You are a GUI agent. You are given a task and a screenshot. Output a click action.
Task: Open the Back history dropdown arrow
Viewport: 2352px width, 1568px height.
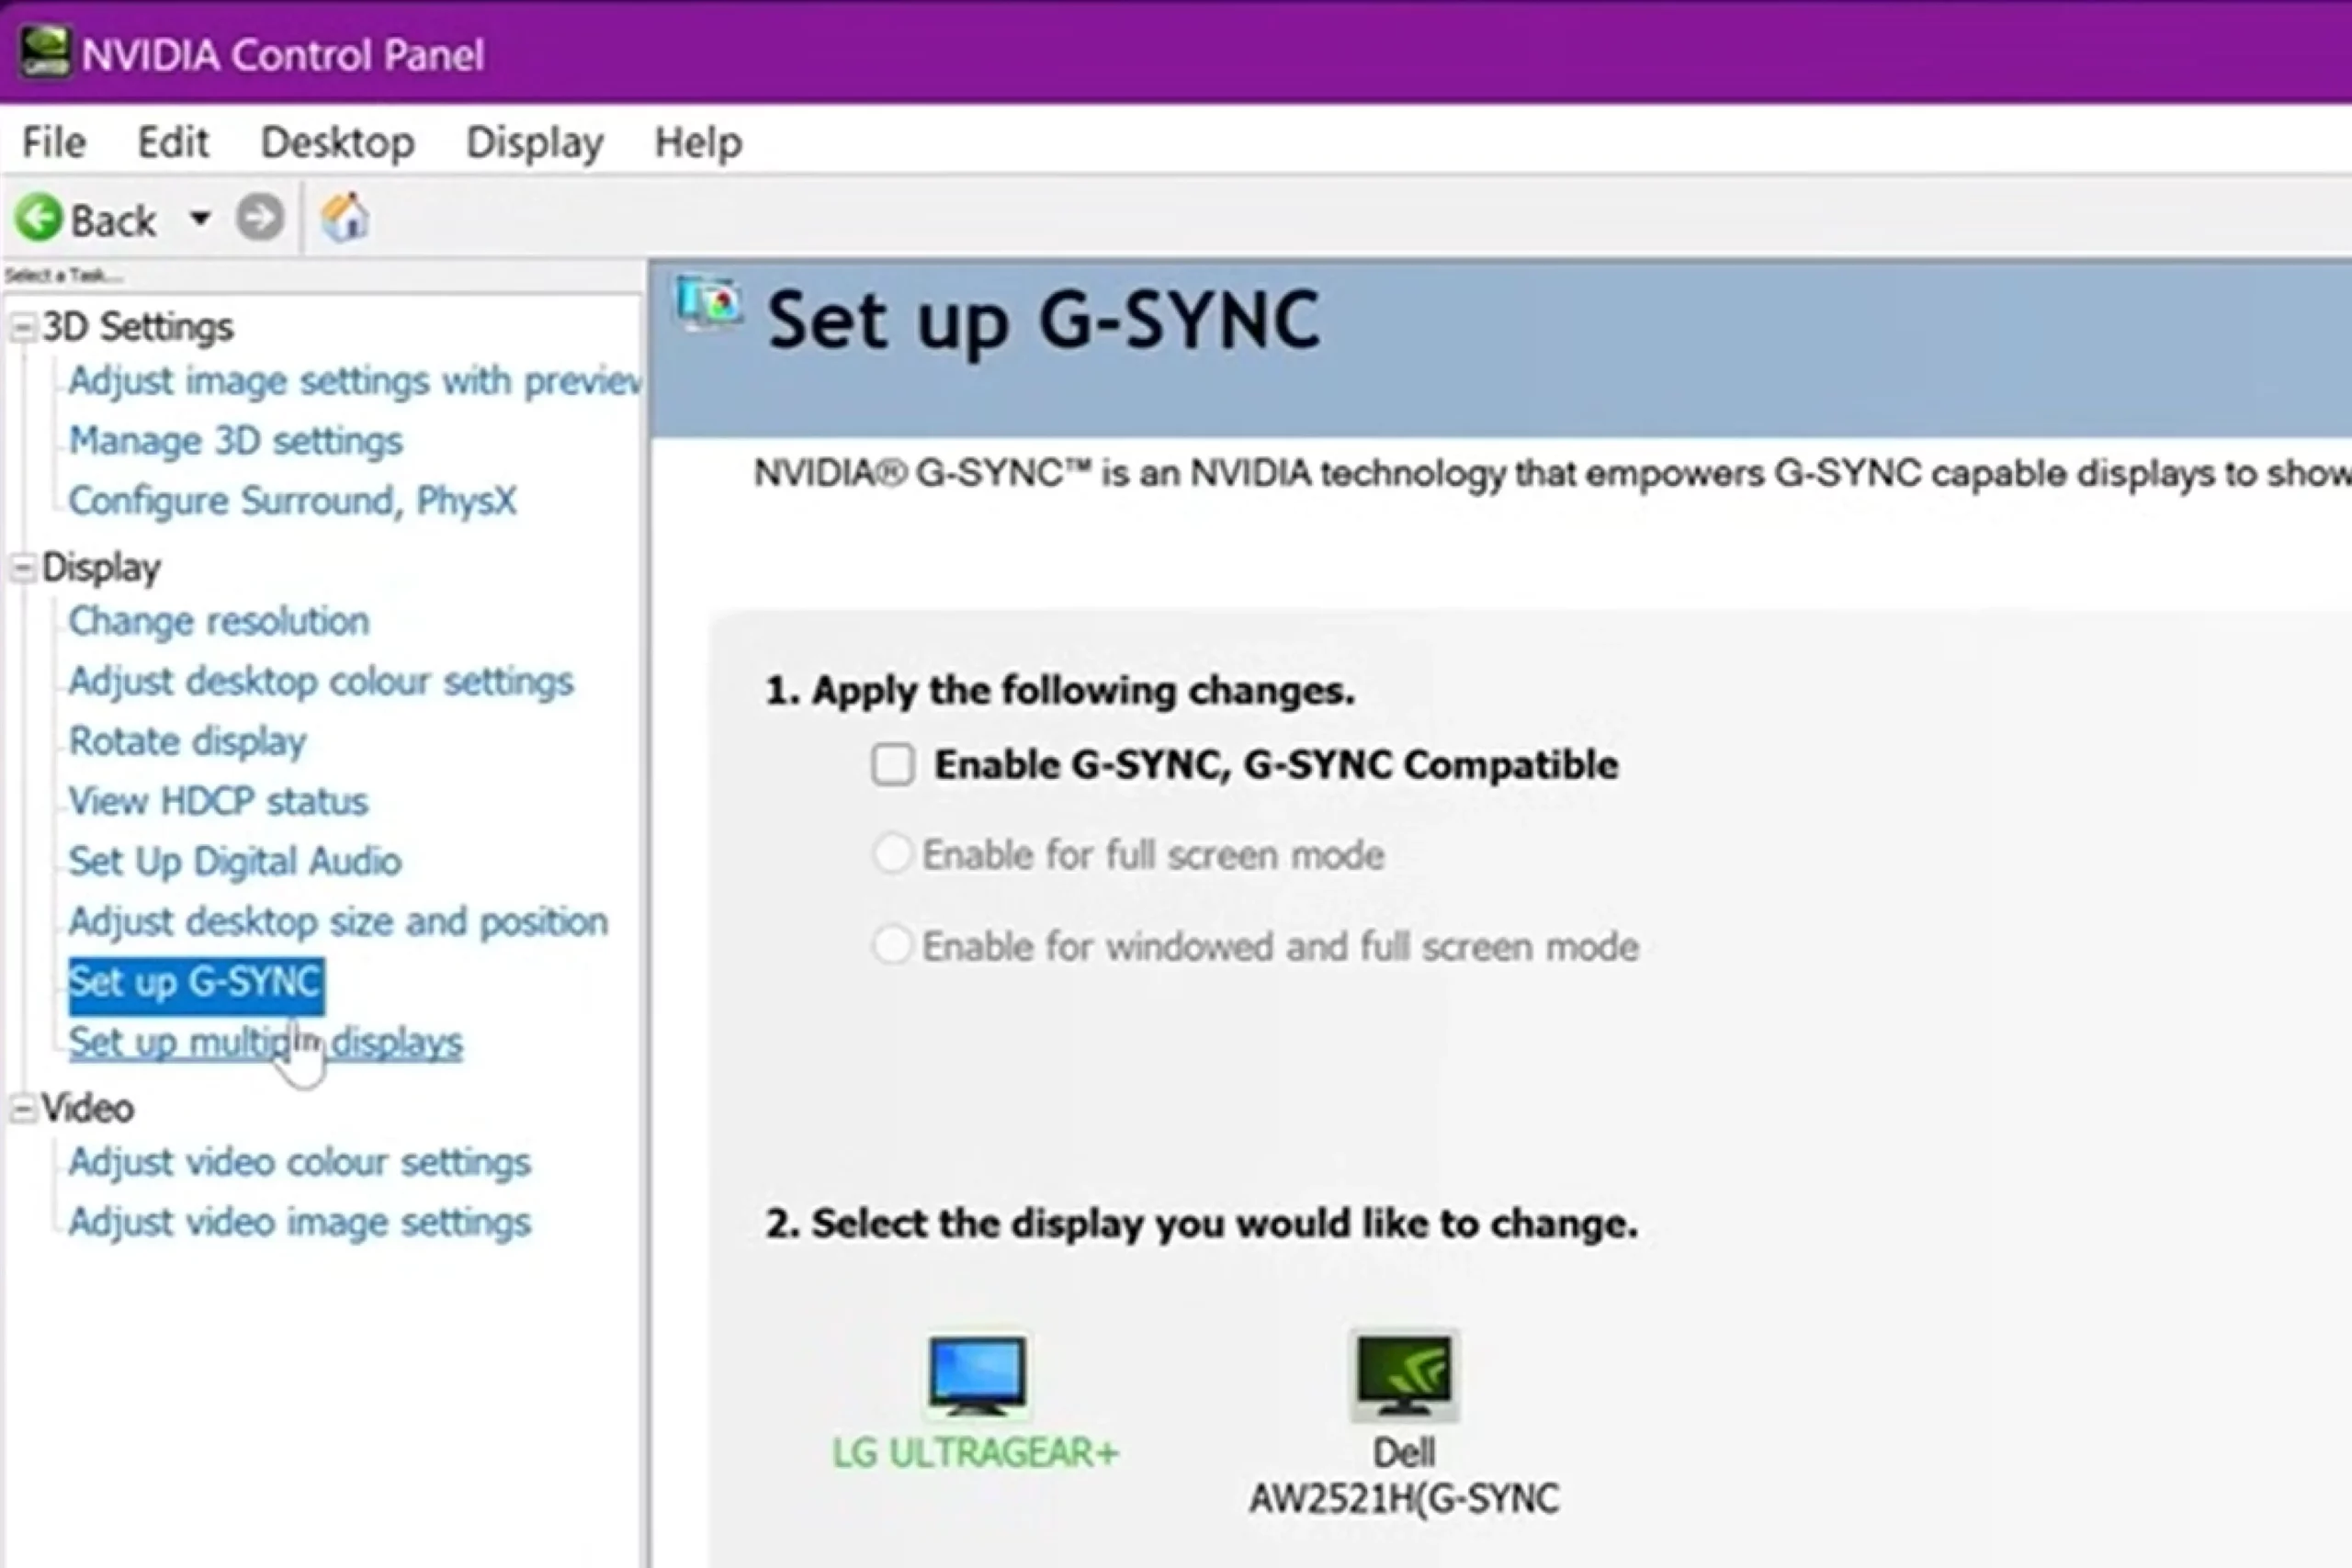click(x=200, y=218)
